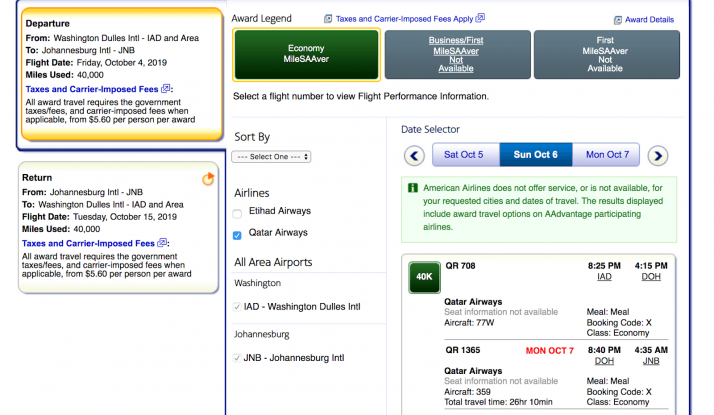The width and height of the screenshot is (714, 415).
Task: Open flight number QR 708 performance info
Action: [x=459, y=266]
